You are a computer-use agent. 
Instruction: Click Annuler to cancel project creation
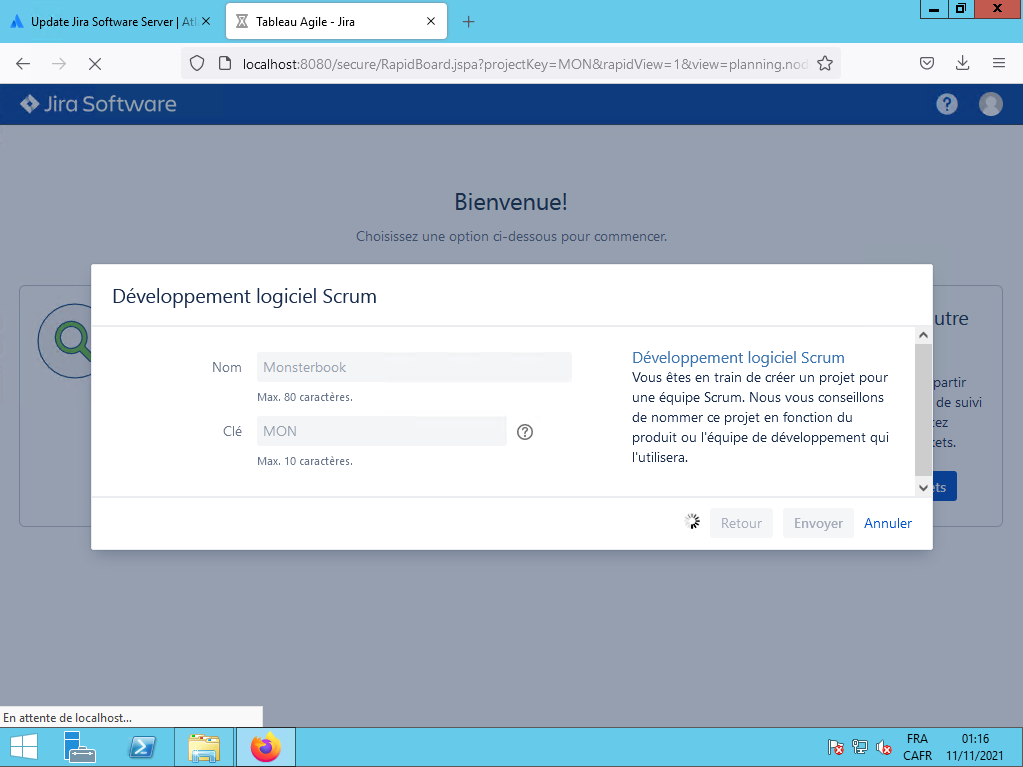point(888,523)
